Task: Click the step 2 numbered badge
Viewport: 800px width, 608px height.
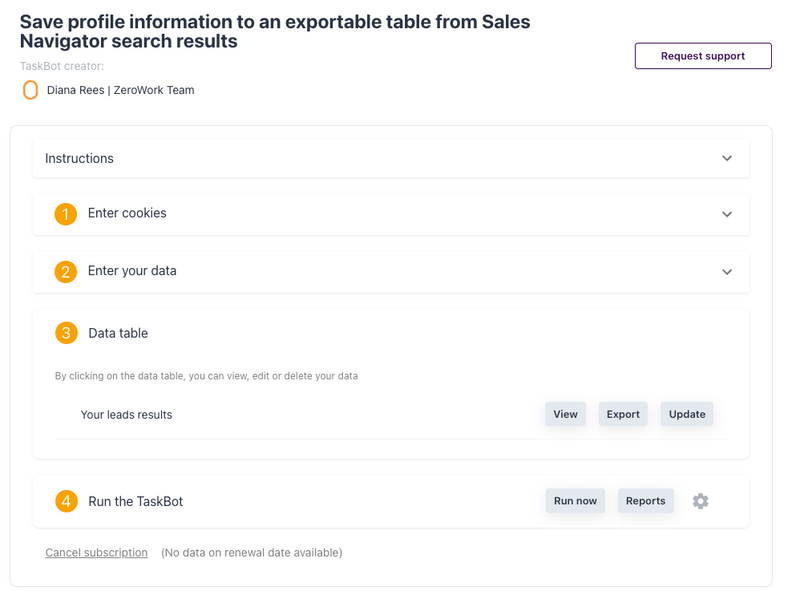Action: coord(65,271)
